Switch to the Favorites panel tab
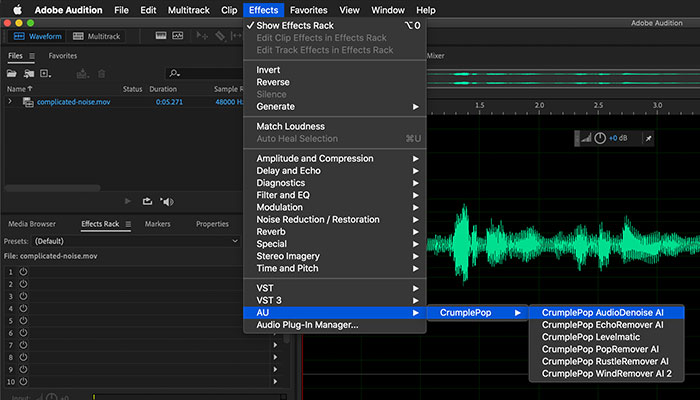The width and height of the screenshot is (700, 400). 62,56
